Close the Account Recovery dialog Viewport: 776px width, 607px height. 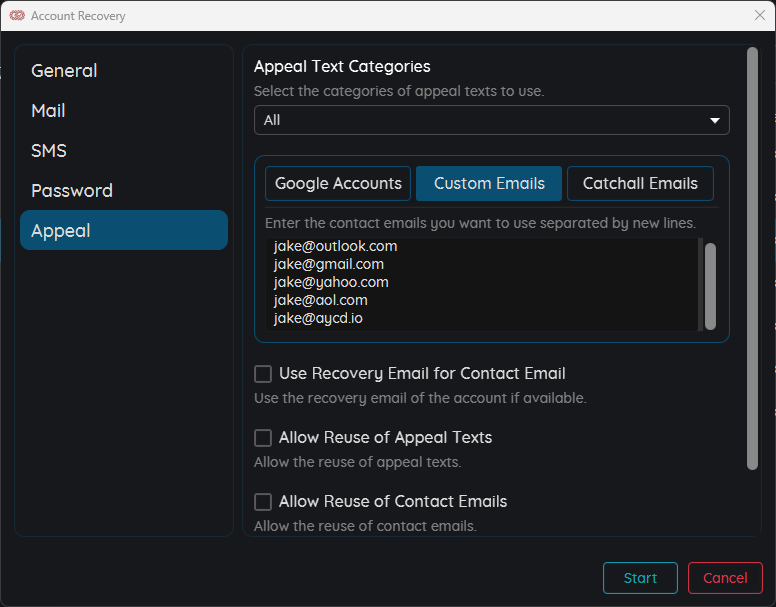coord(760,15)
